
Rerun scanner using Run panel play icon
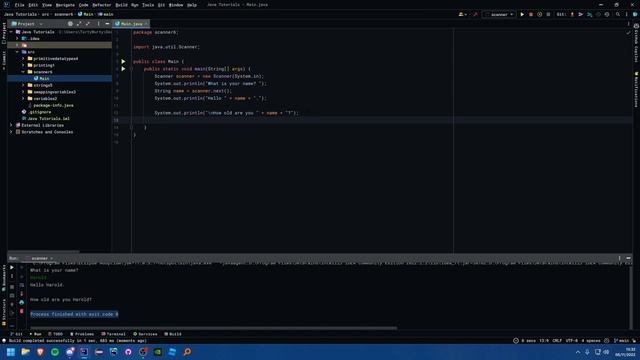click(x=12, y=267)
